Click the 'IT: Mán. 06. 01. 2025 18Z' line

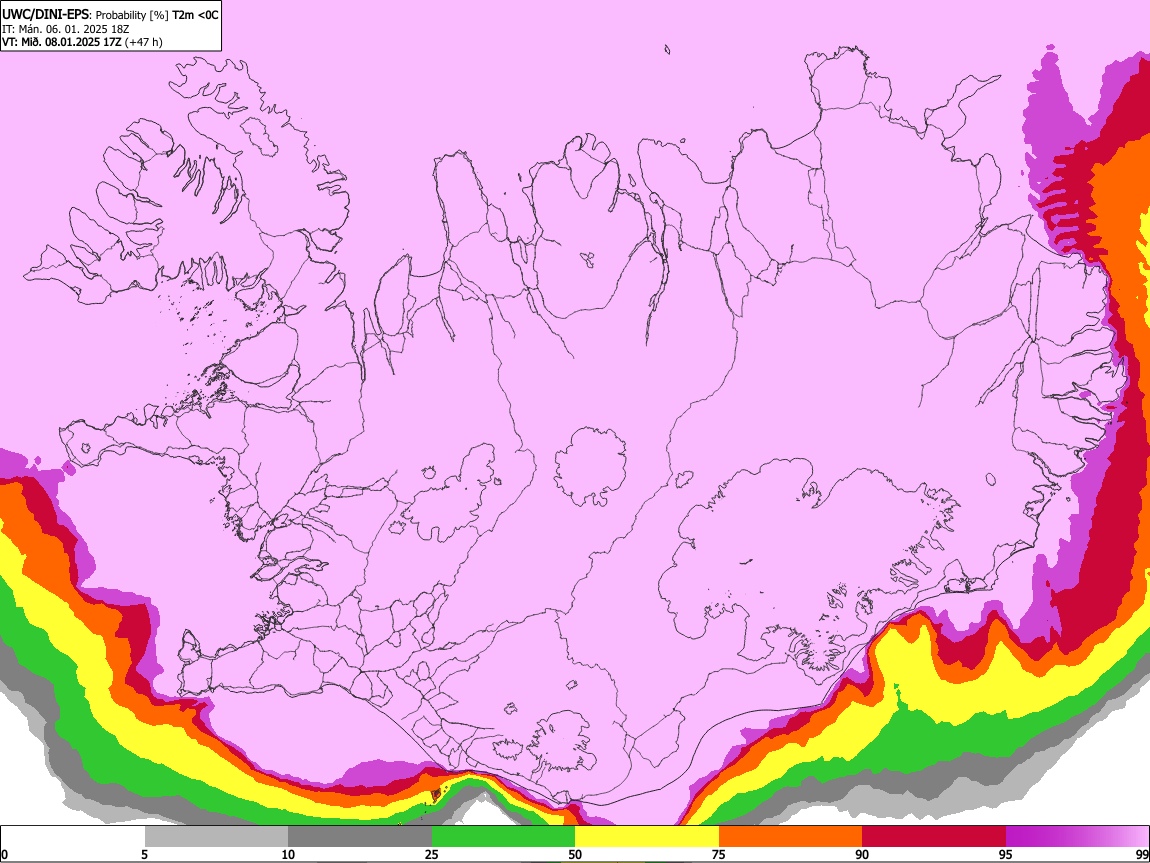pos(65,29)
